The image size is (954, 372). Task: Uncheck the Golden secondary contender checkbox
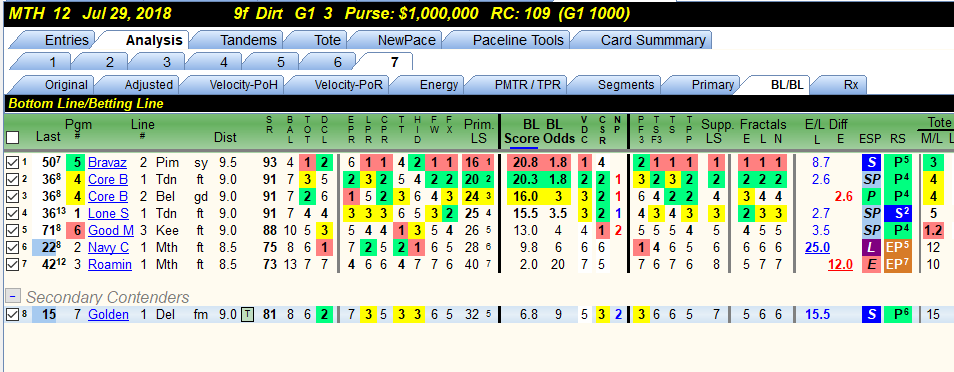pyautogui.click(x=12, y=315)
